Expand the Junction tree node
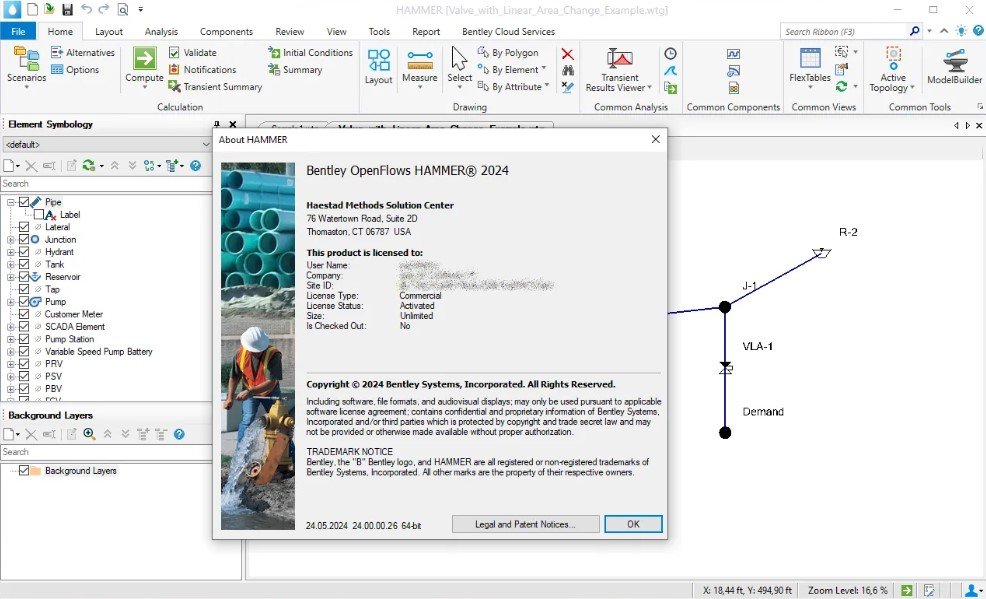The image size is (986, 599). 11,239
